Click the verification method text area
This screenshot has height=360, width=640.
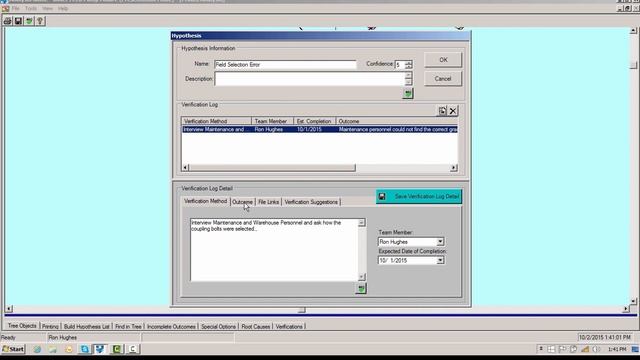pyautogui.click(x=274, y=250)
